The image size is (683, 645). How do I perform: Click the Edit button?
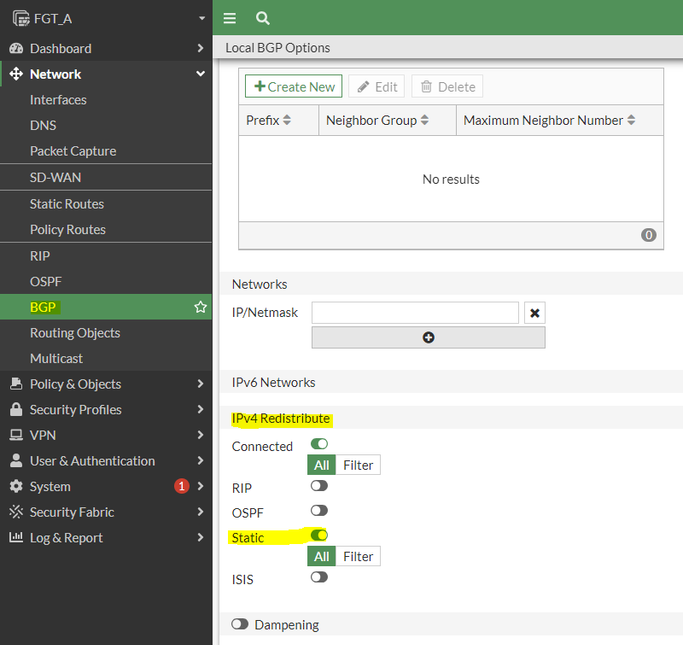[x=377, y=87]
